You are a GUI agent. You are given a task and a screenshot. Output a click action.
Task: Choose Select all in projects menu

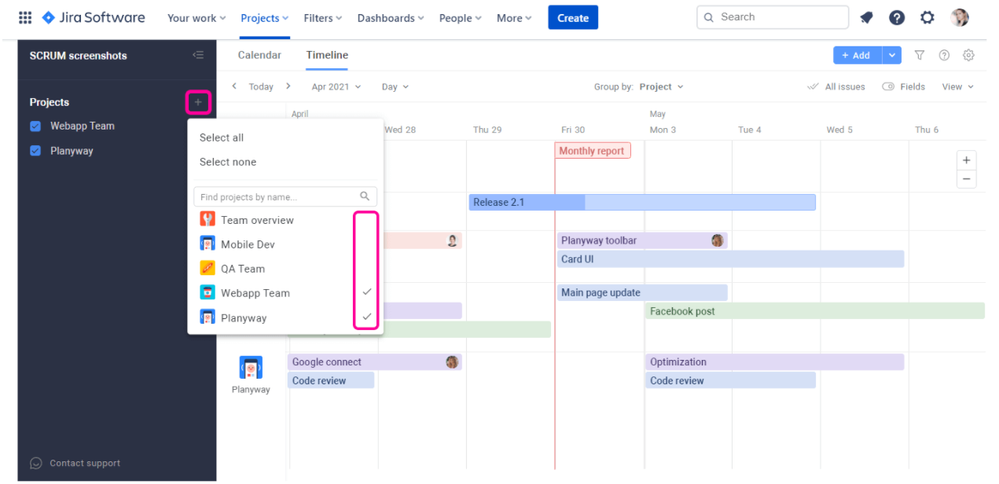coord(222,138)
